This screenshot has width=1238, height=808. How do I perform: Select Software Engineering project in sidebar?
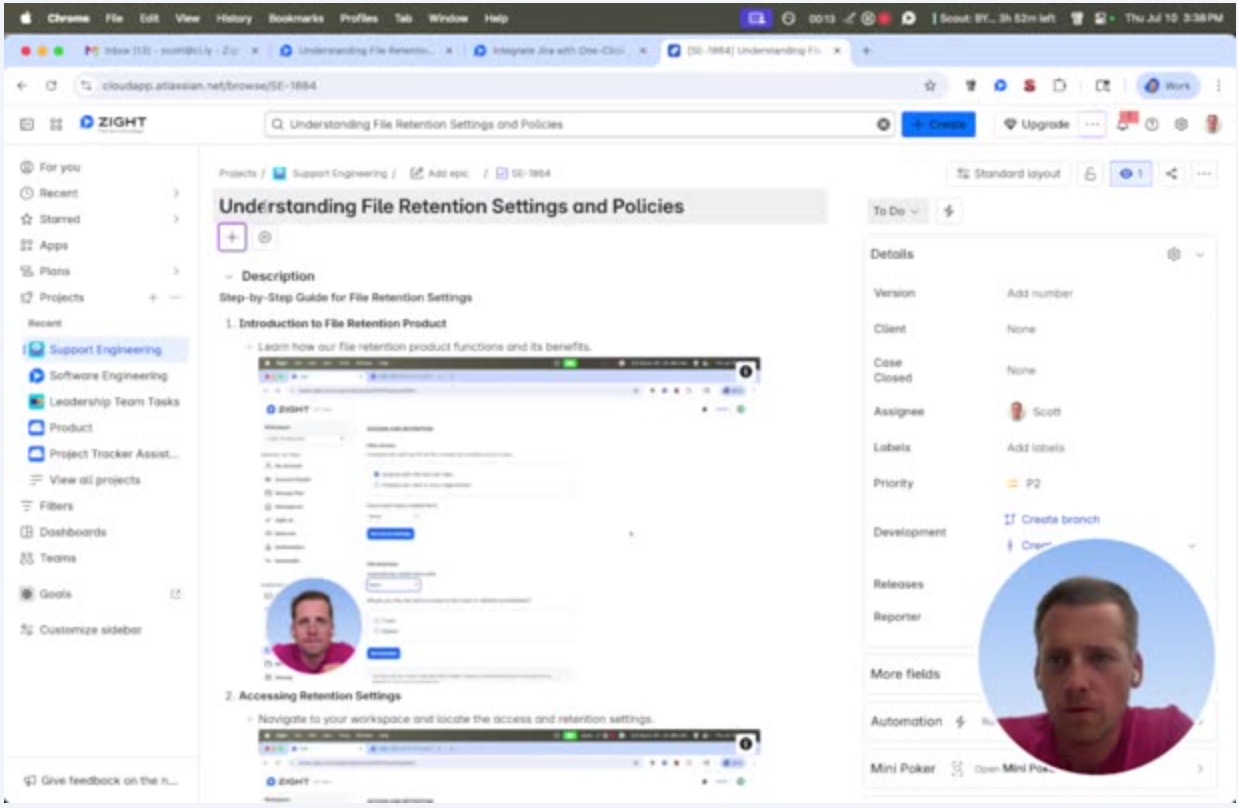(108, 376)
